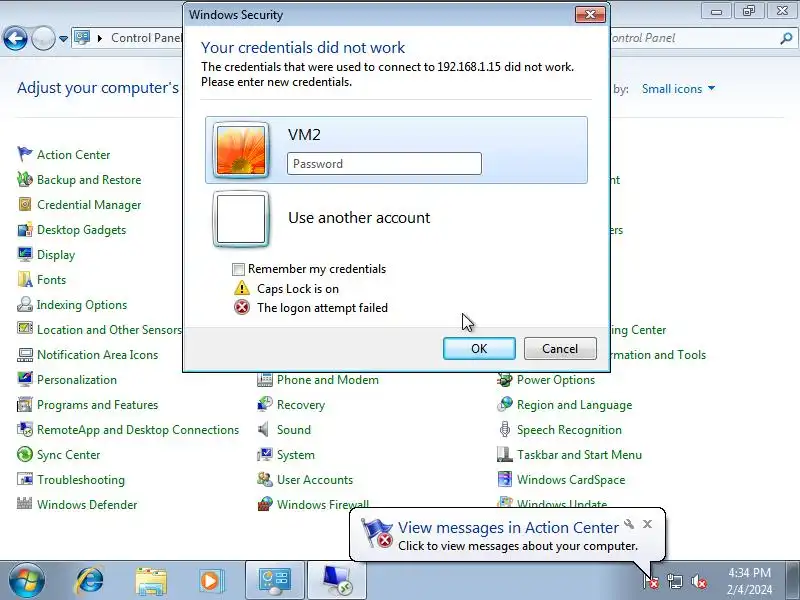Open the Desktop Gadgets icon
Viewport: 800px width, 600px height.
point(24,229)
